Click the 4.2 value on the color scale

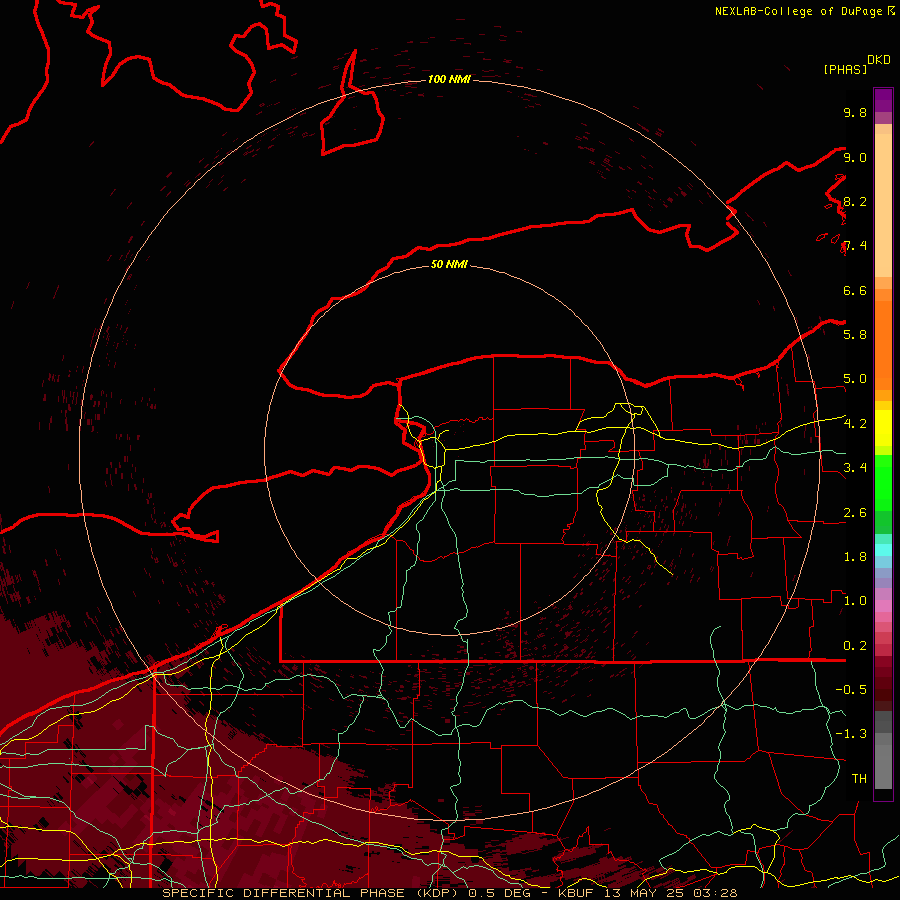pyautogui.click(x=855, y=424)
